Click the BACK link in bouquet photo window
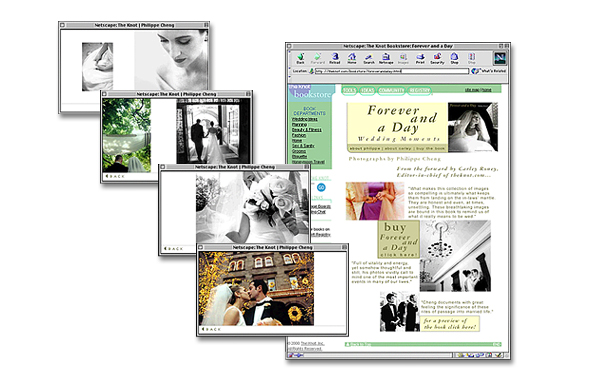The width and height of the screenshot is (615, 388). [173, 249]
